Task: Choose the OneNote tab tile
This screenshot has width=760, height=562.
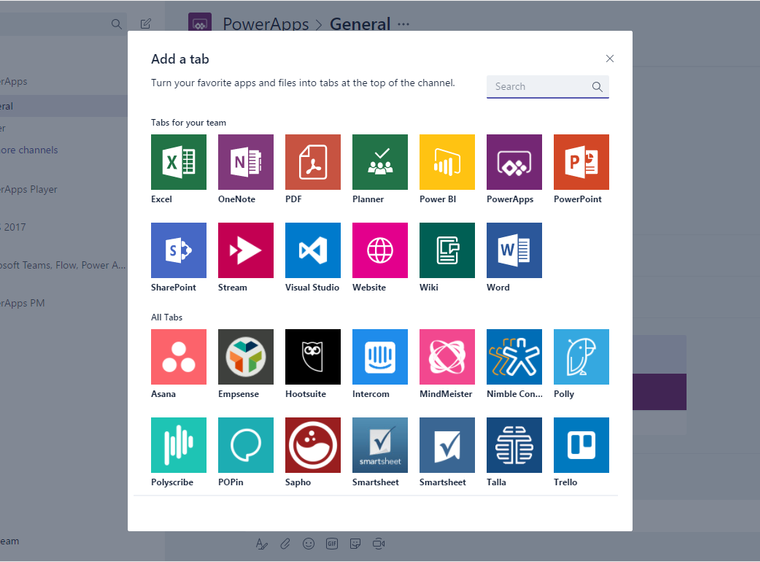Action: [245, 162]
